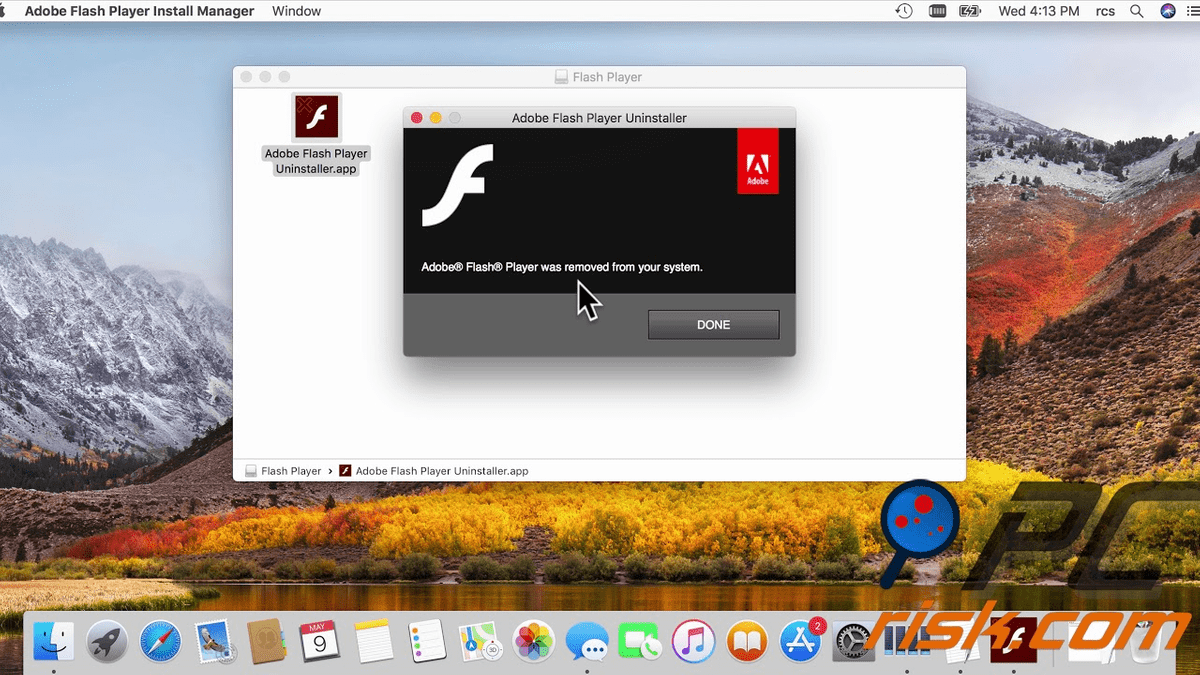Expand the Flash Player breadcrumb in the path bar
Image resolution: width=1200 pixels, height=675 pixels.
tap(291, 470)
